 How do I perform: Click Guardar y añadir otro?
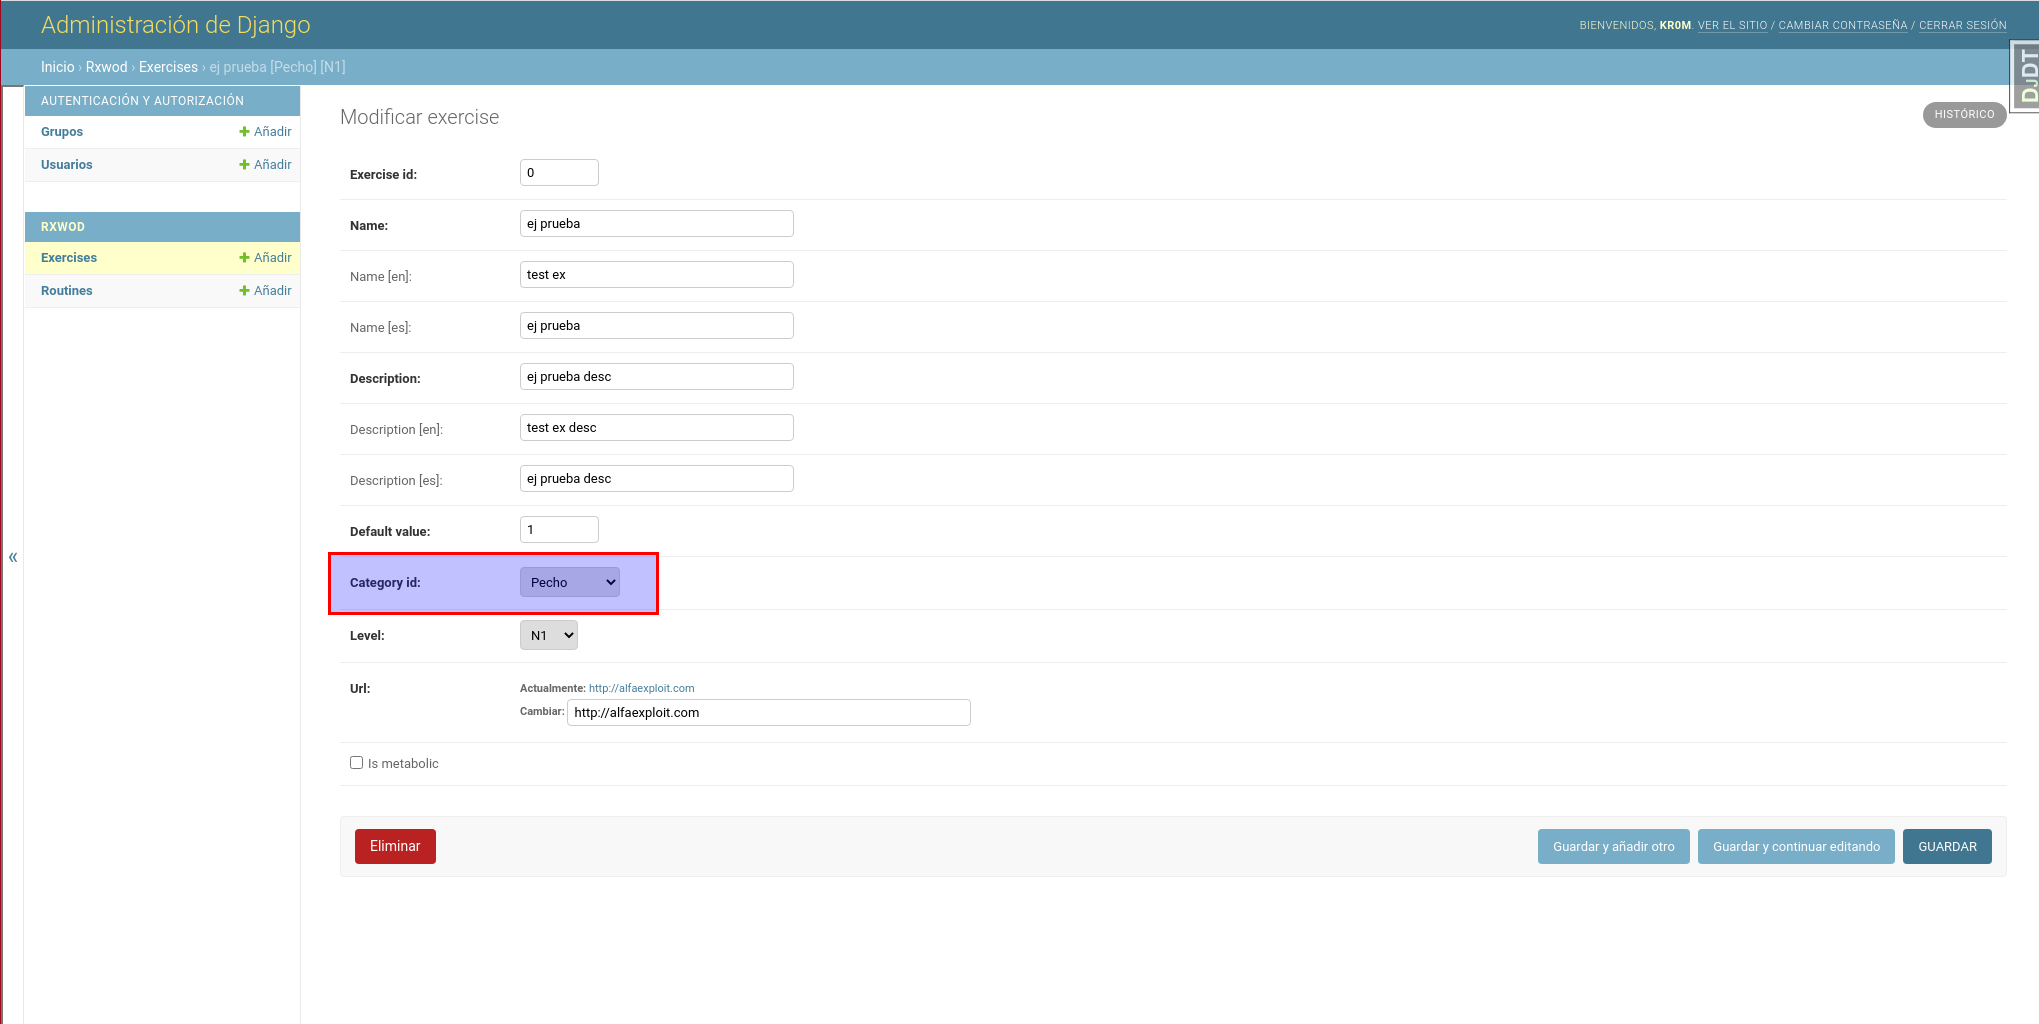(1613, 846)
